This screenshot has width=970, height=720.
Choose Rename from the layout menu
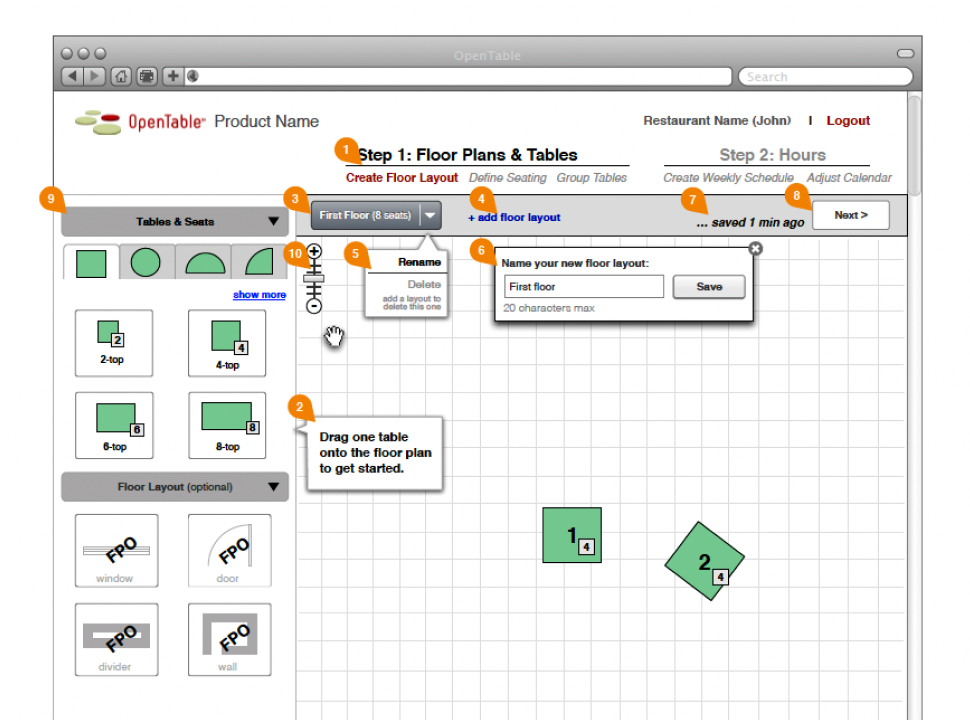click(x=419, y=262)
